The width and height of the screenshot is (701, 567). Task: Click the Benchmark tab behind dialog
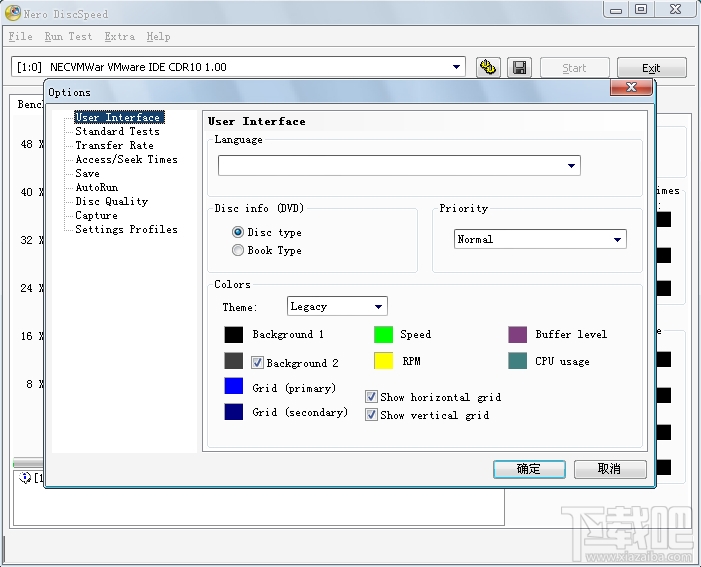click(x=29, y=104)
